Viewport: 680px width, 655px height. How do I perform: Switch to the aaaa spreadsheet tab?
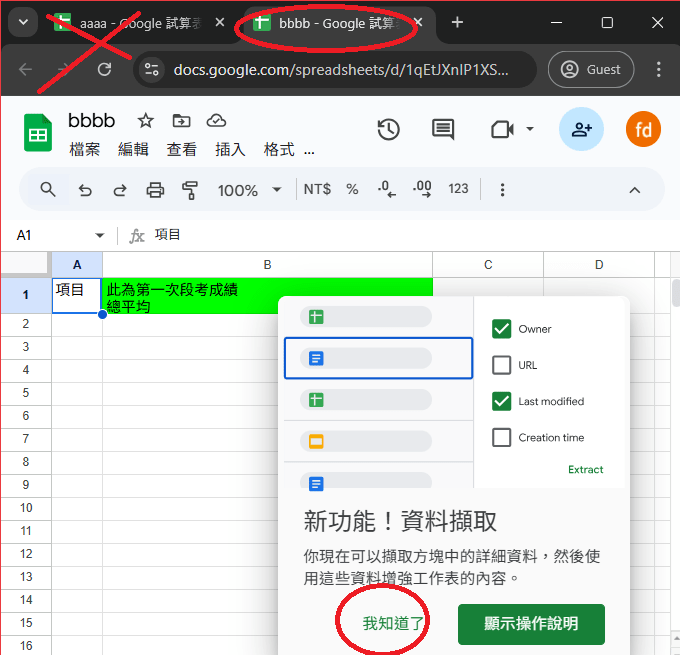[x=130, y=22]
